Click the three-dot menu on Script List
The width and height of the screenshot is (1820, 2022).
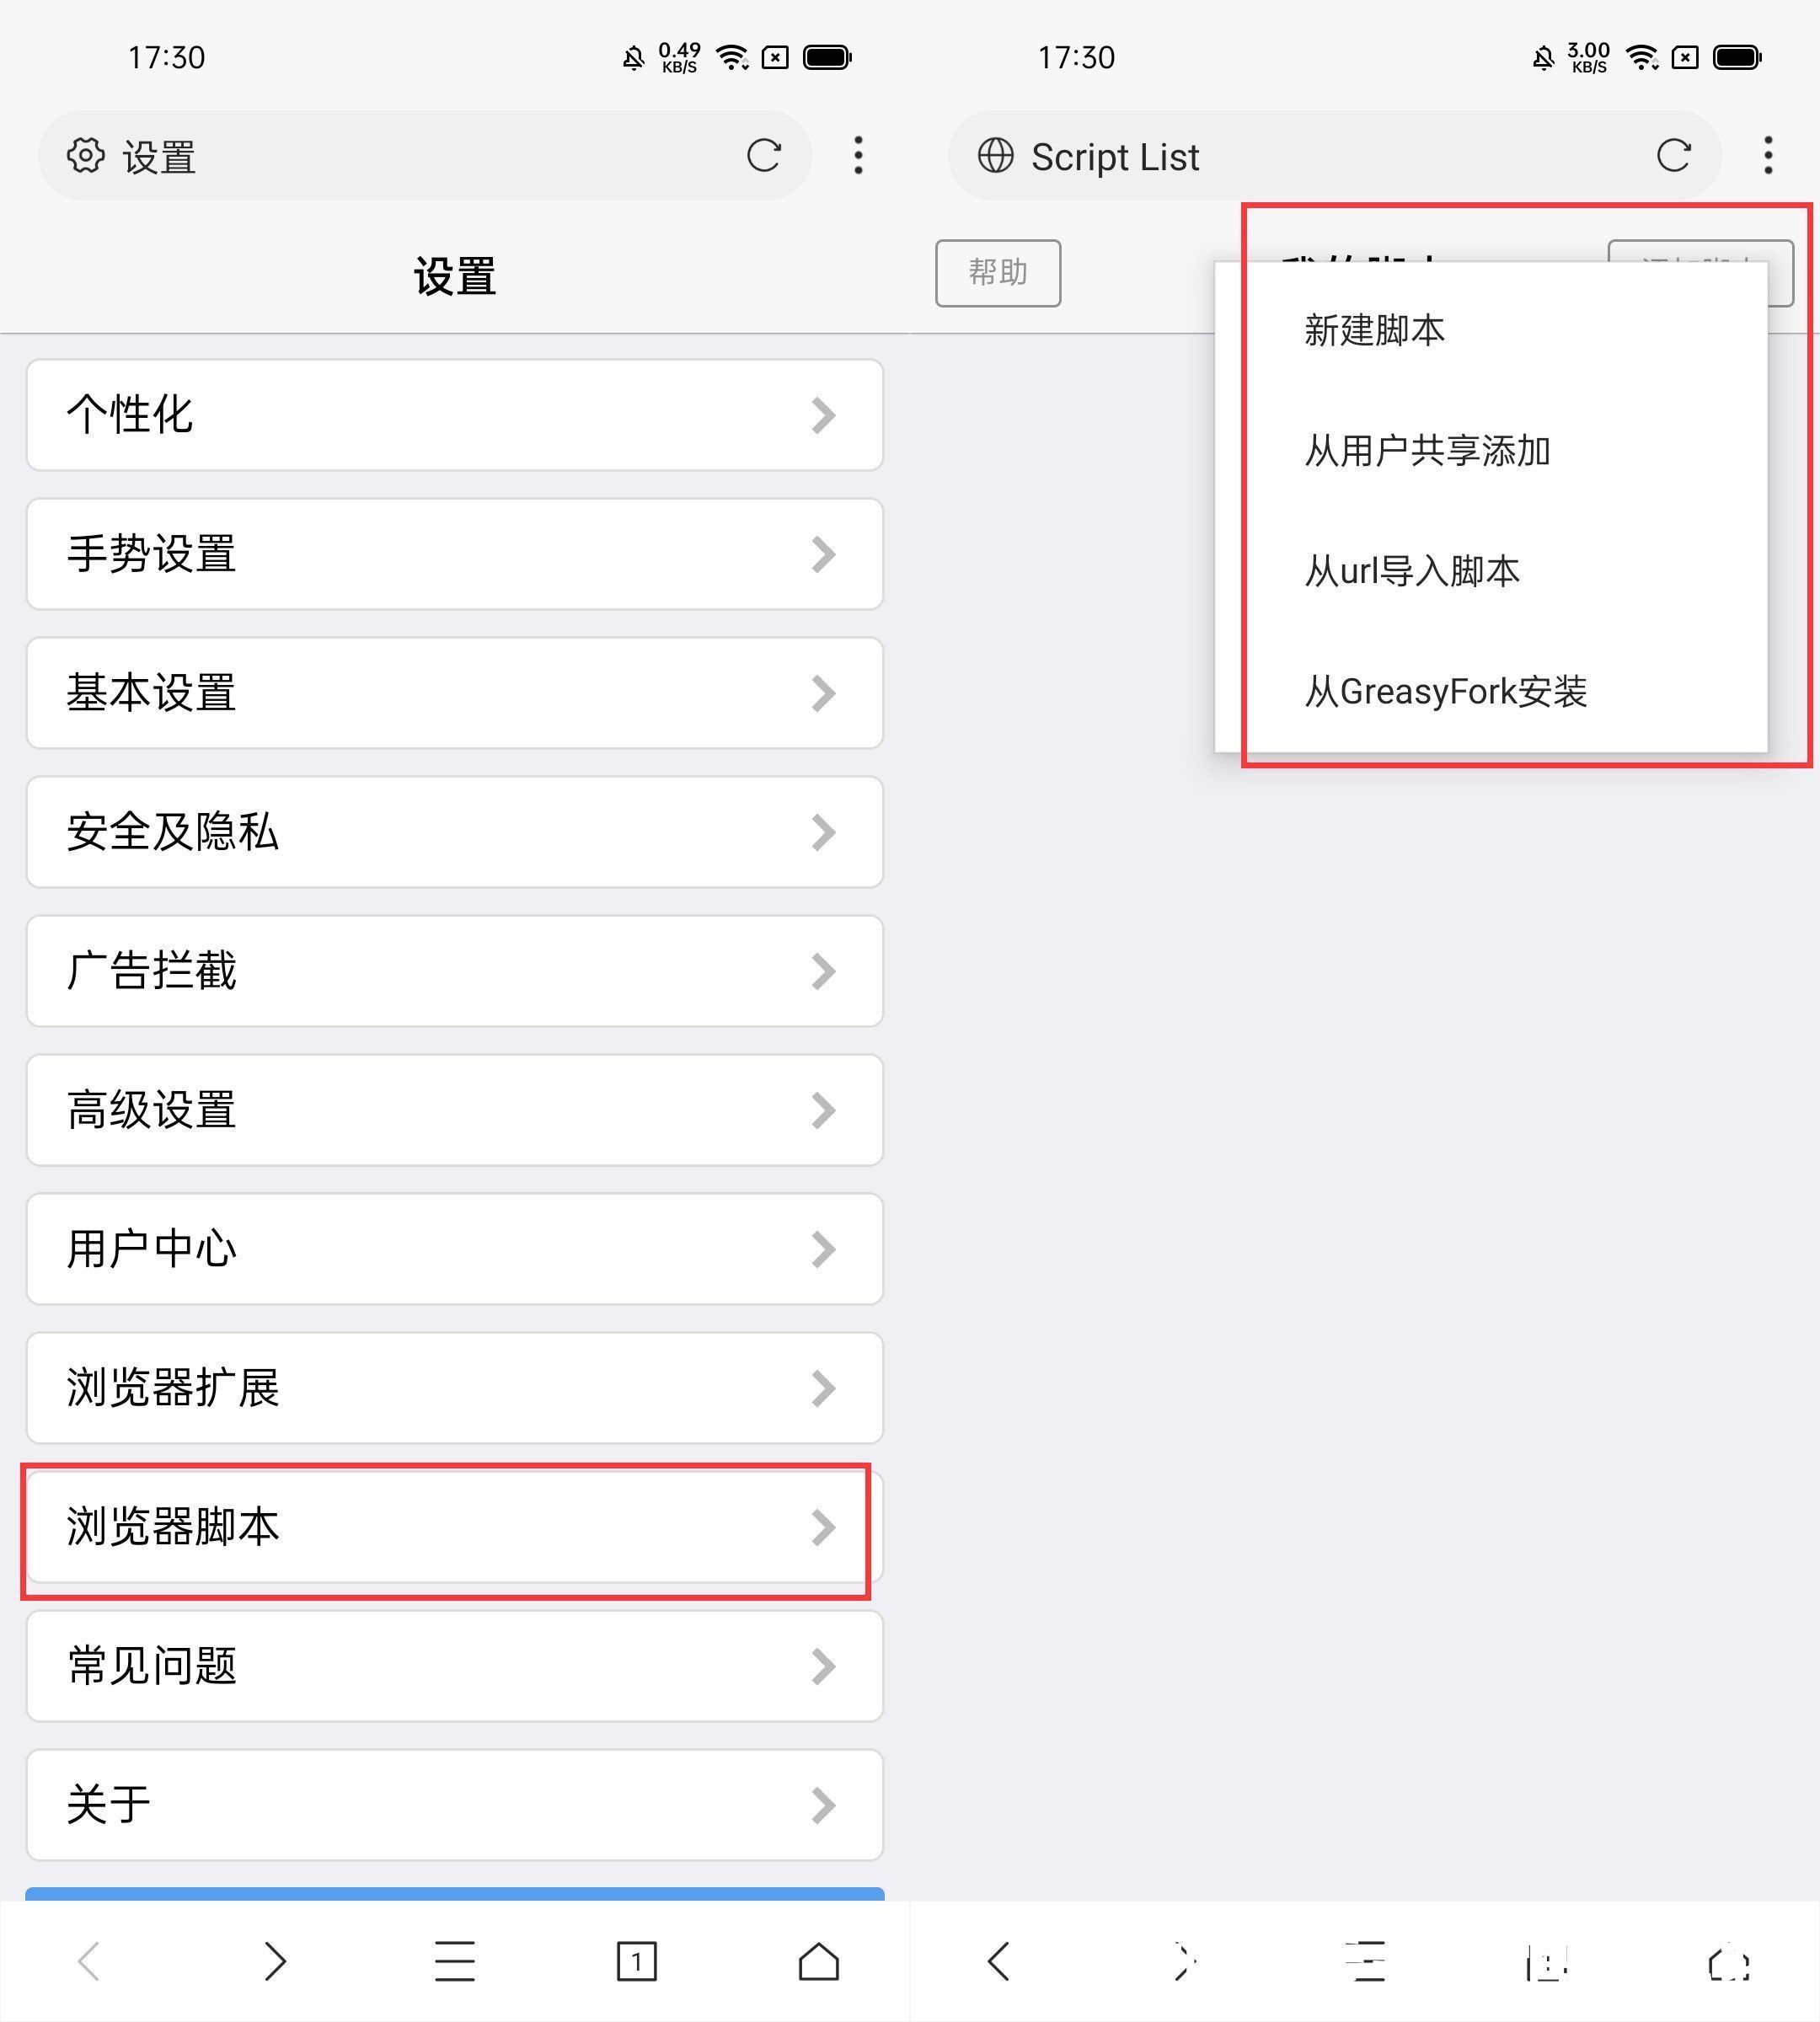pyautogui.click(x=1767, y=154)
